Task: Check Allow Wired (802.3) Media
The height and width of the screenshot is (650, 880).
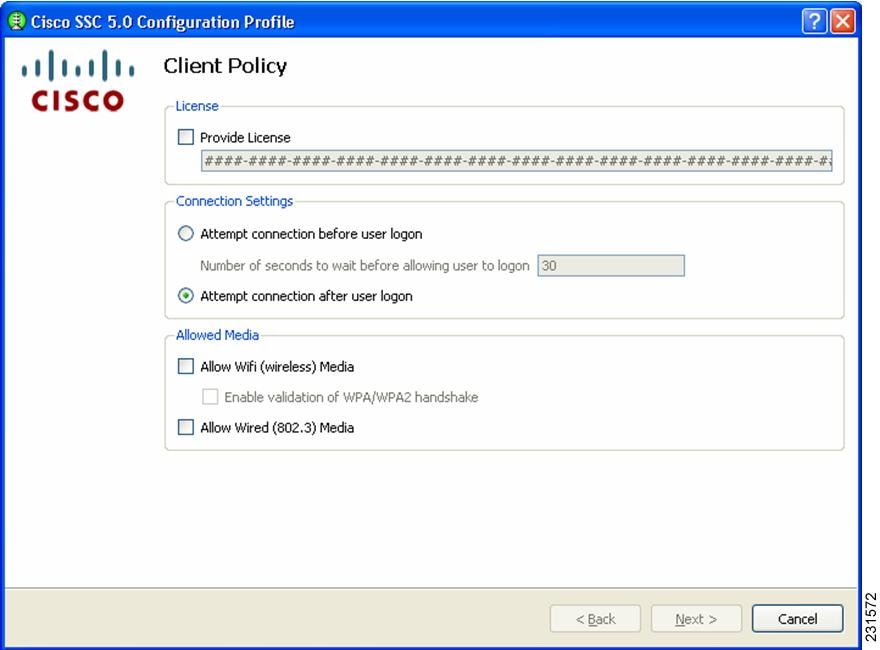Action: (186, 428)
